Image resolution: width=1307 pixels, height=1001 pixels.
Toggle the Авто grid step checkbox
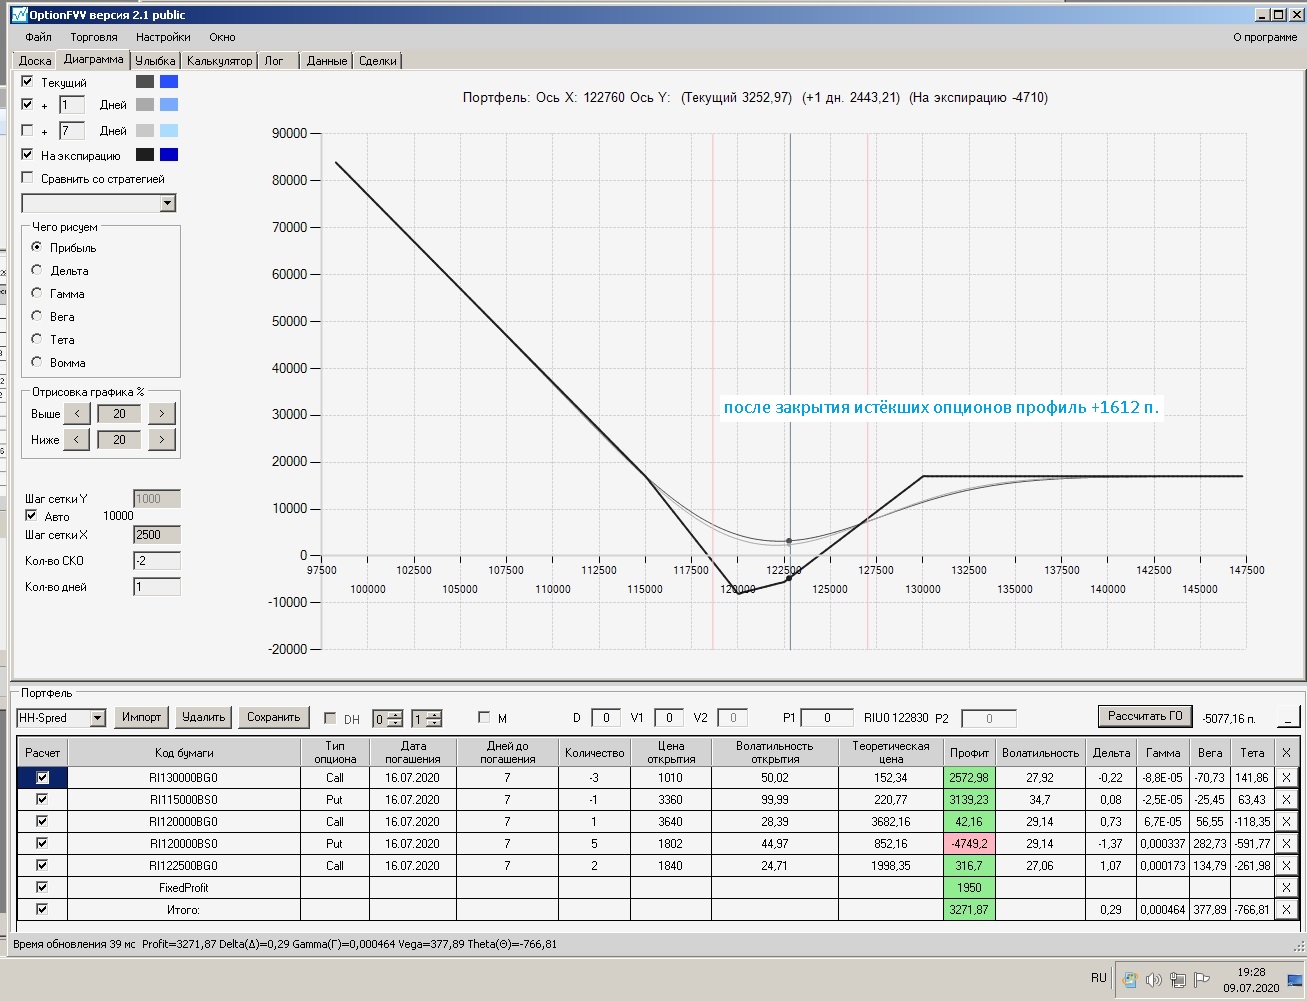click(x=31, y=516)
